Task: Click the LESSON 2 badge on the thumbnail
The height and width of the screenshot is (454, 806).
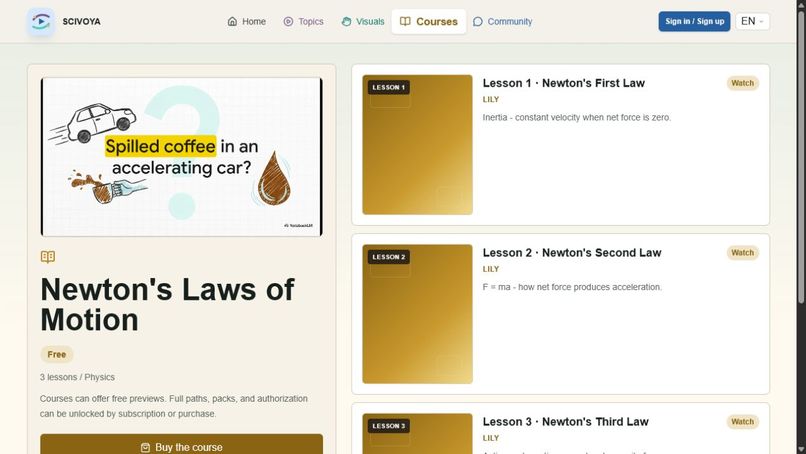Action: [x=389, y=257]
